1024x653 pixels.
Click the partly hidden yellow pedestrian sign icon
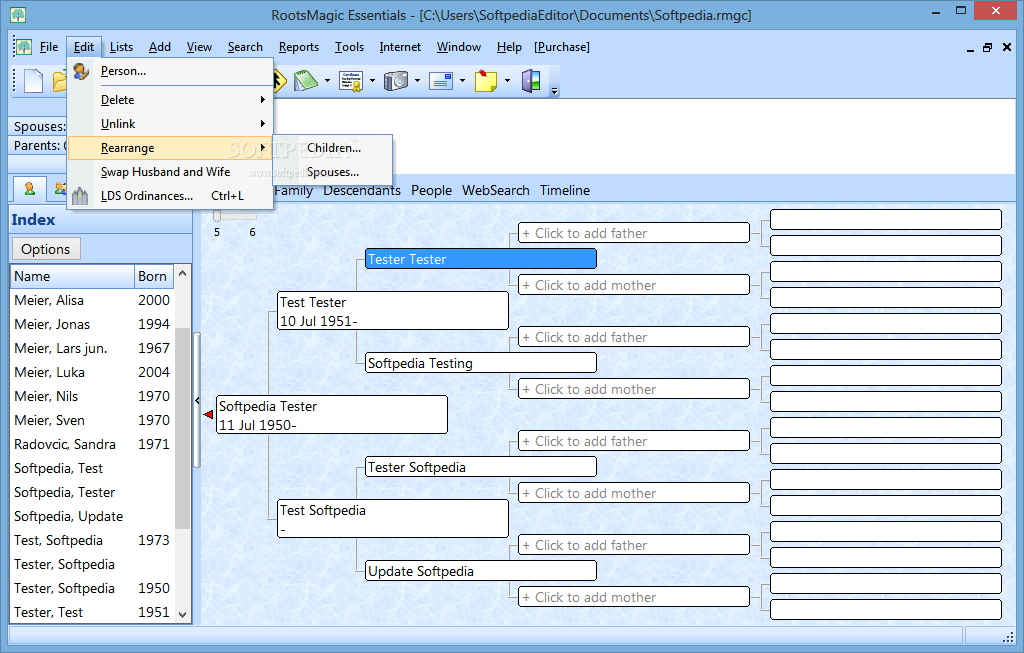(280, 81)
